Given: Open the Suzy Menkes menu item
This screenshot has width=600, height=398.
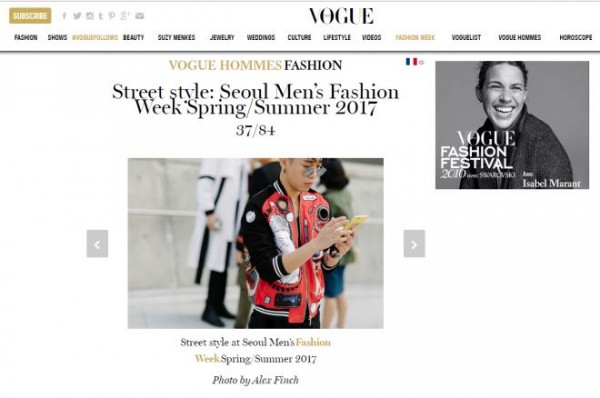Looking at the screenshot, I should click(176, 38).
